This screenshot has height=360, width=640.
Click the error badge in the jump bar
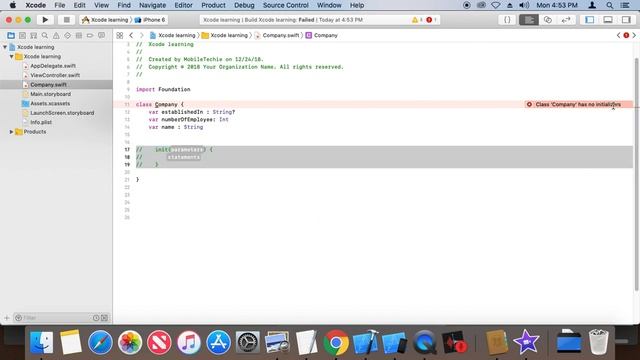coord(626,36)
